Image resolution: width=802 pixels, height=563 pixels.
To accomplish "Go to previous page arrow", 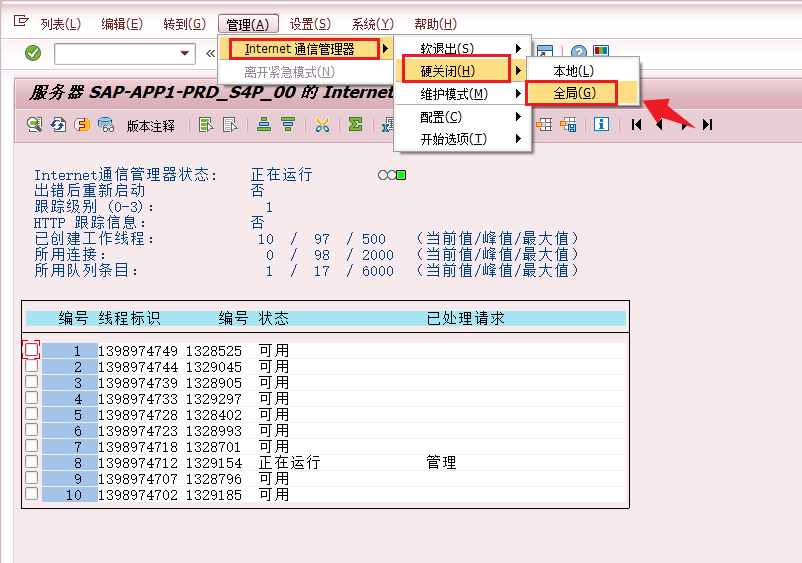I will pyautogui.click(x=660, y=124).
